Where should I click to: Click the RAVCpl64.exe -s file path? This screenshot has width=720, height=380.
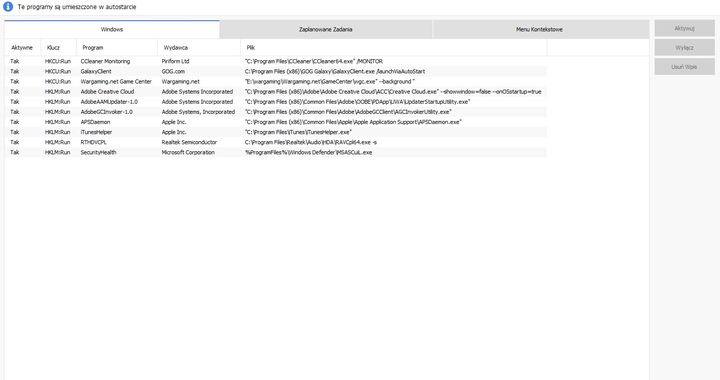311,142
